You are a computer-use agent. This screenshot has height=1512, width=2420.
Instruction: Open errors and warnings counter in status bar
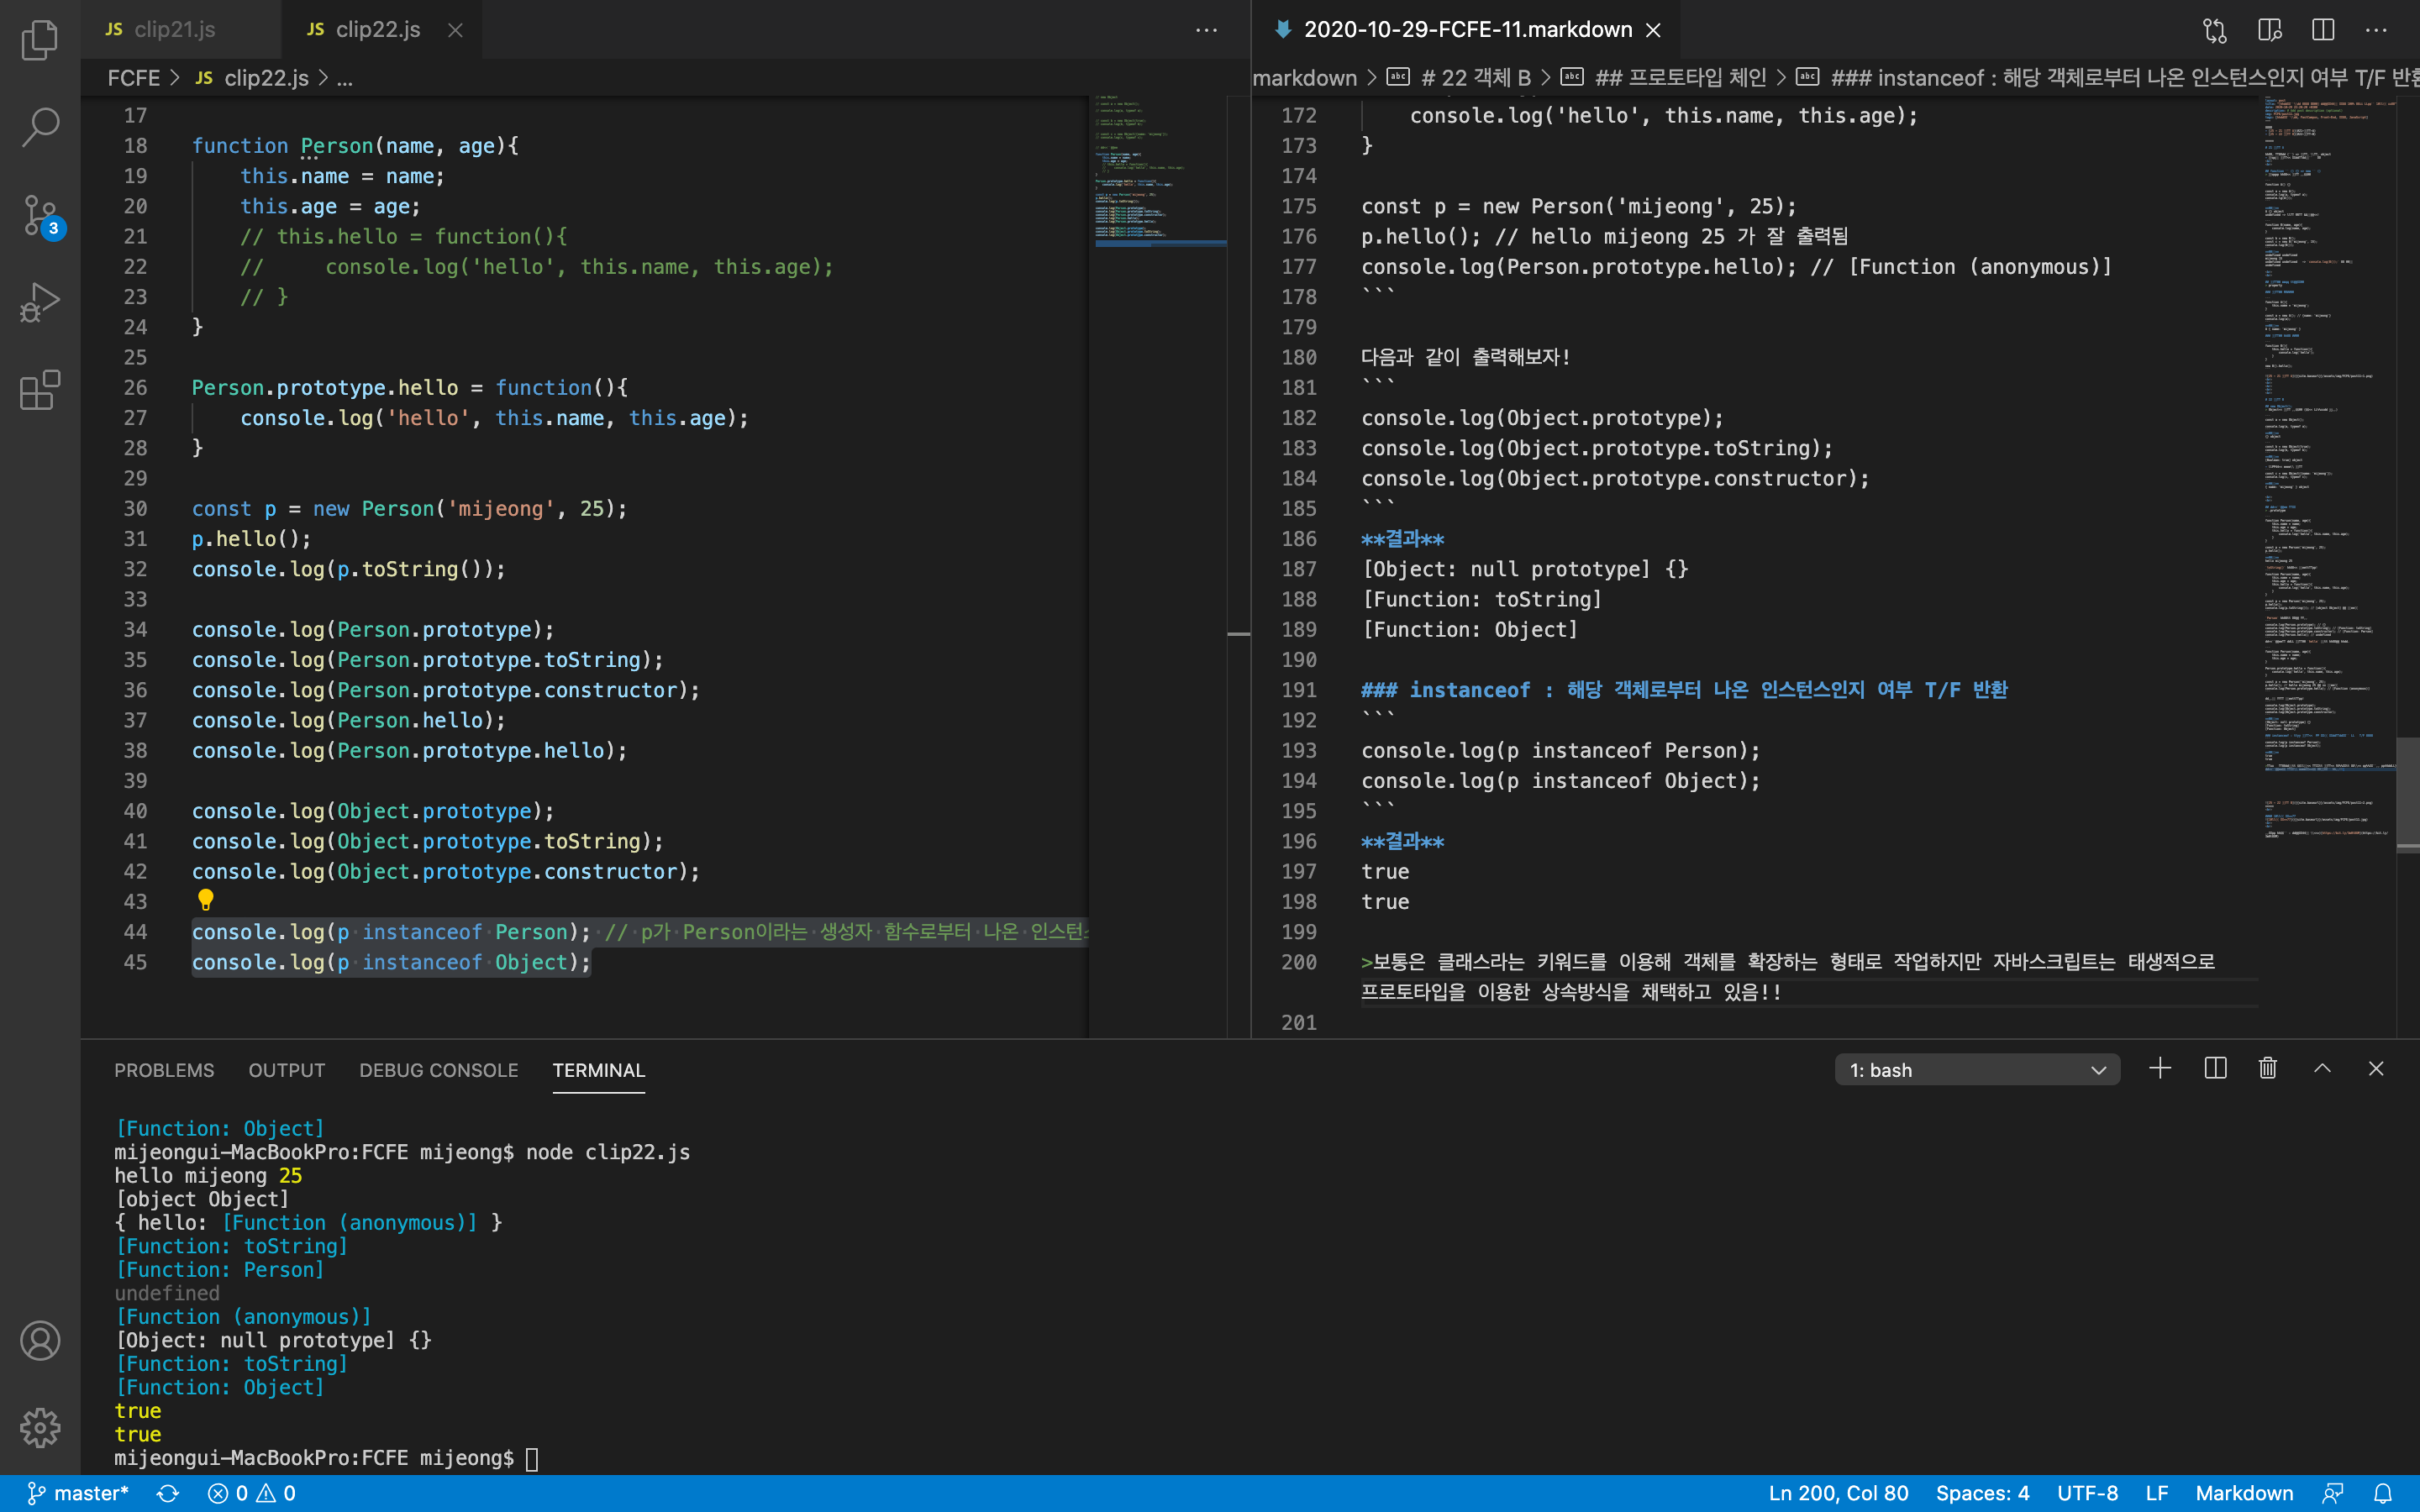pos(252,1493)
